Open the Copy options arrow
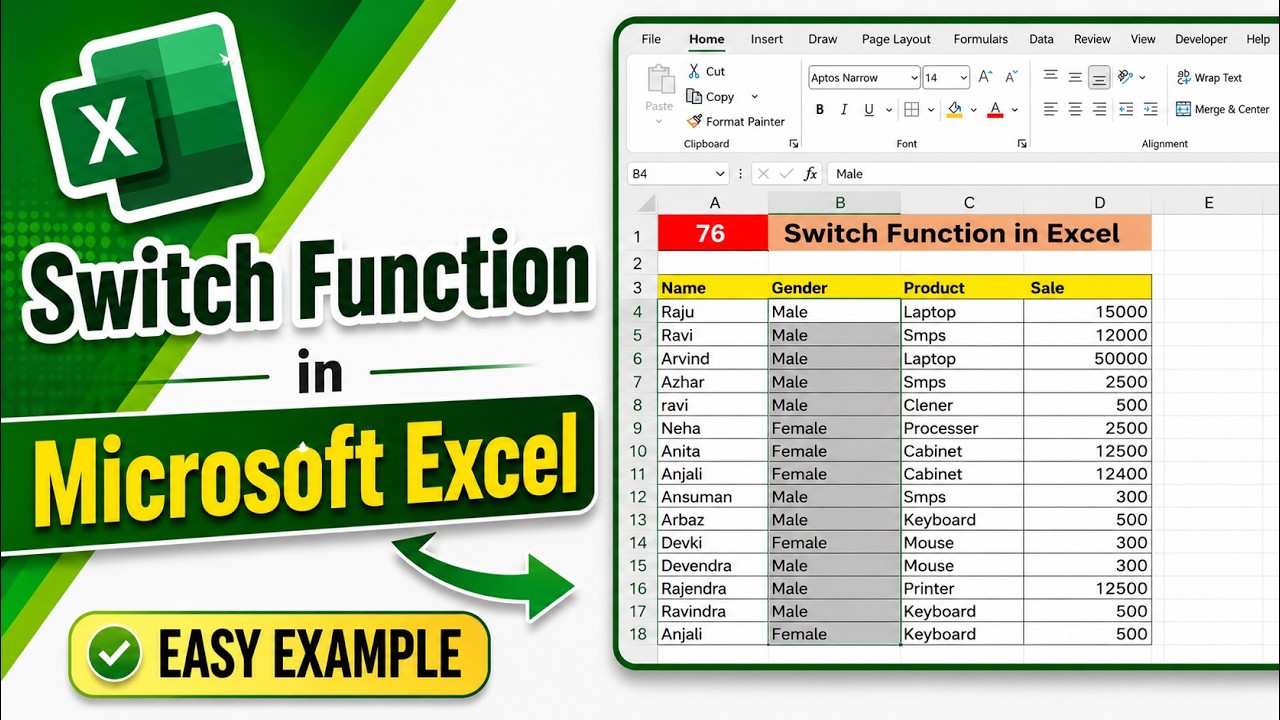This screenshot has height=720, width=1280. [x=754, y=97]
